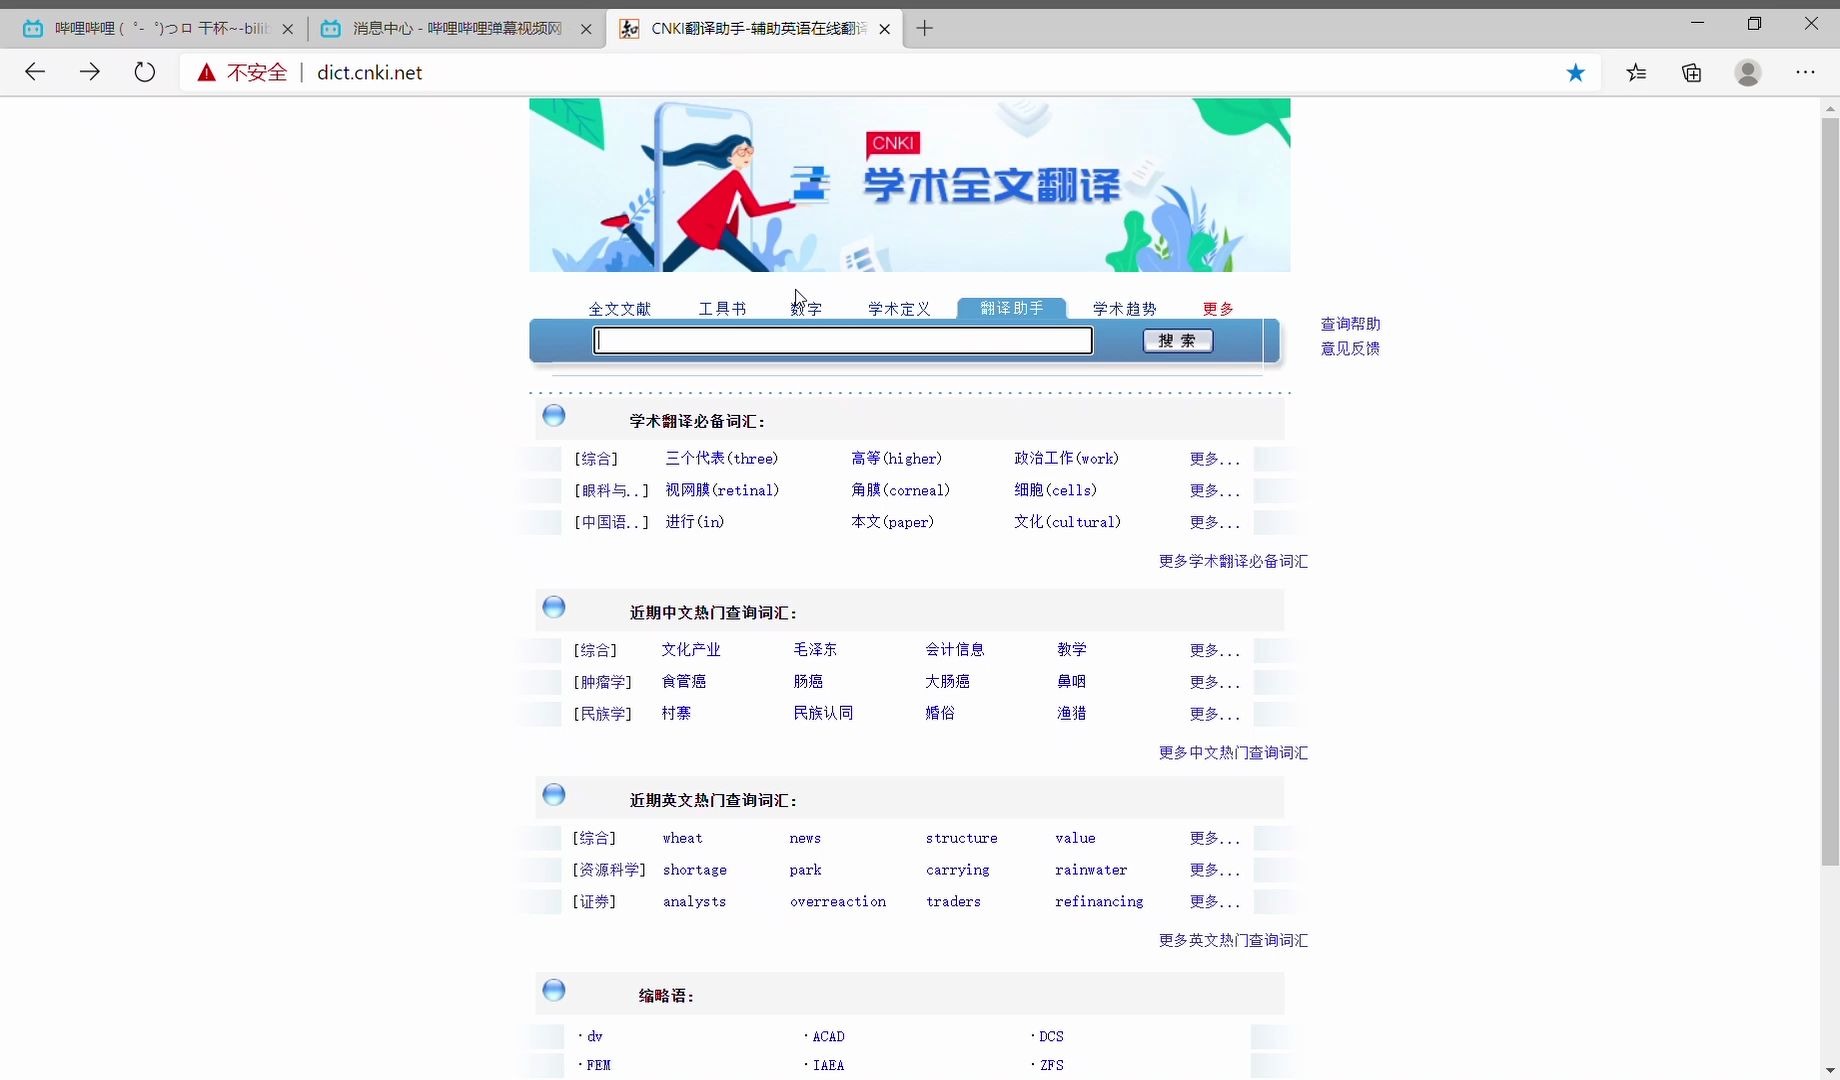Open the ACAD abbreviation
The image size is (1840, 1080).
pyautogui.click(x=828, y=1037)
